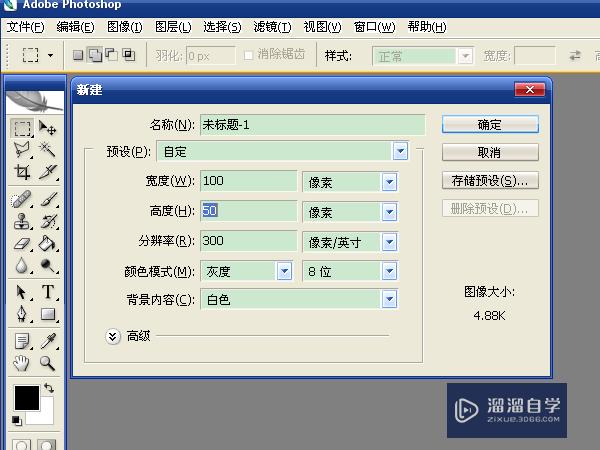The image size is (600, 450).
Task: Choose New selection mode in options bar
Action: coord(78,55)
